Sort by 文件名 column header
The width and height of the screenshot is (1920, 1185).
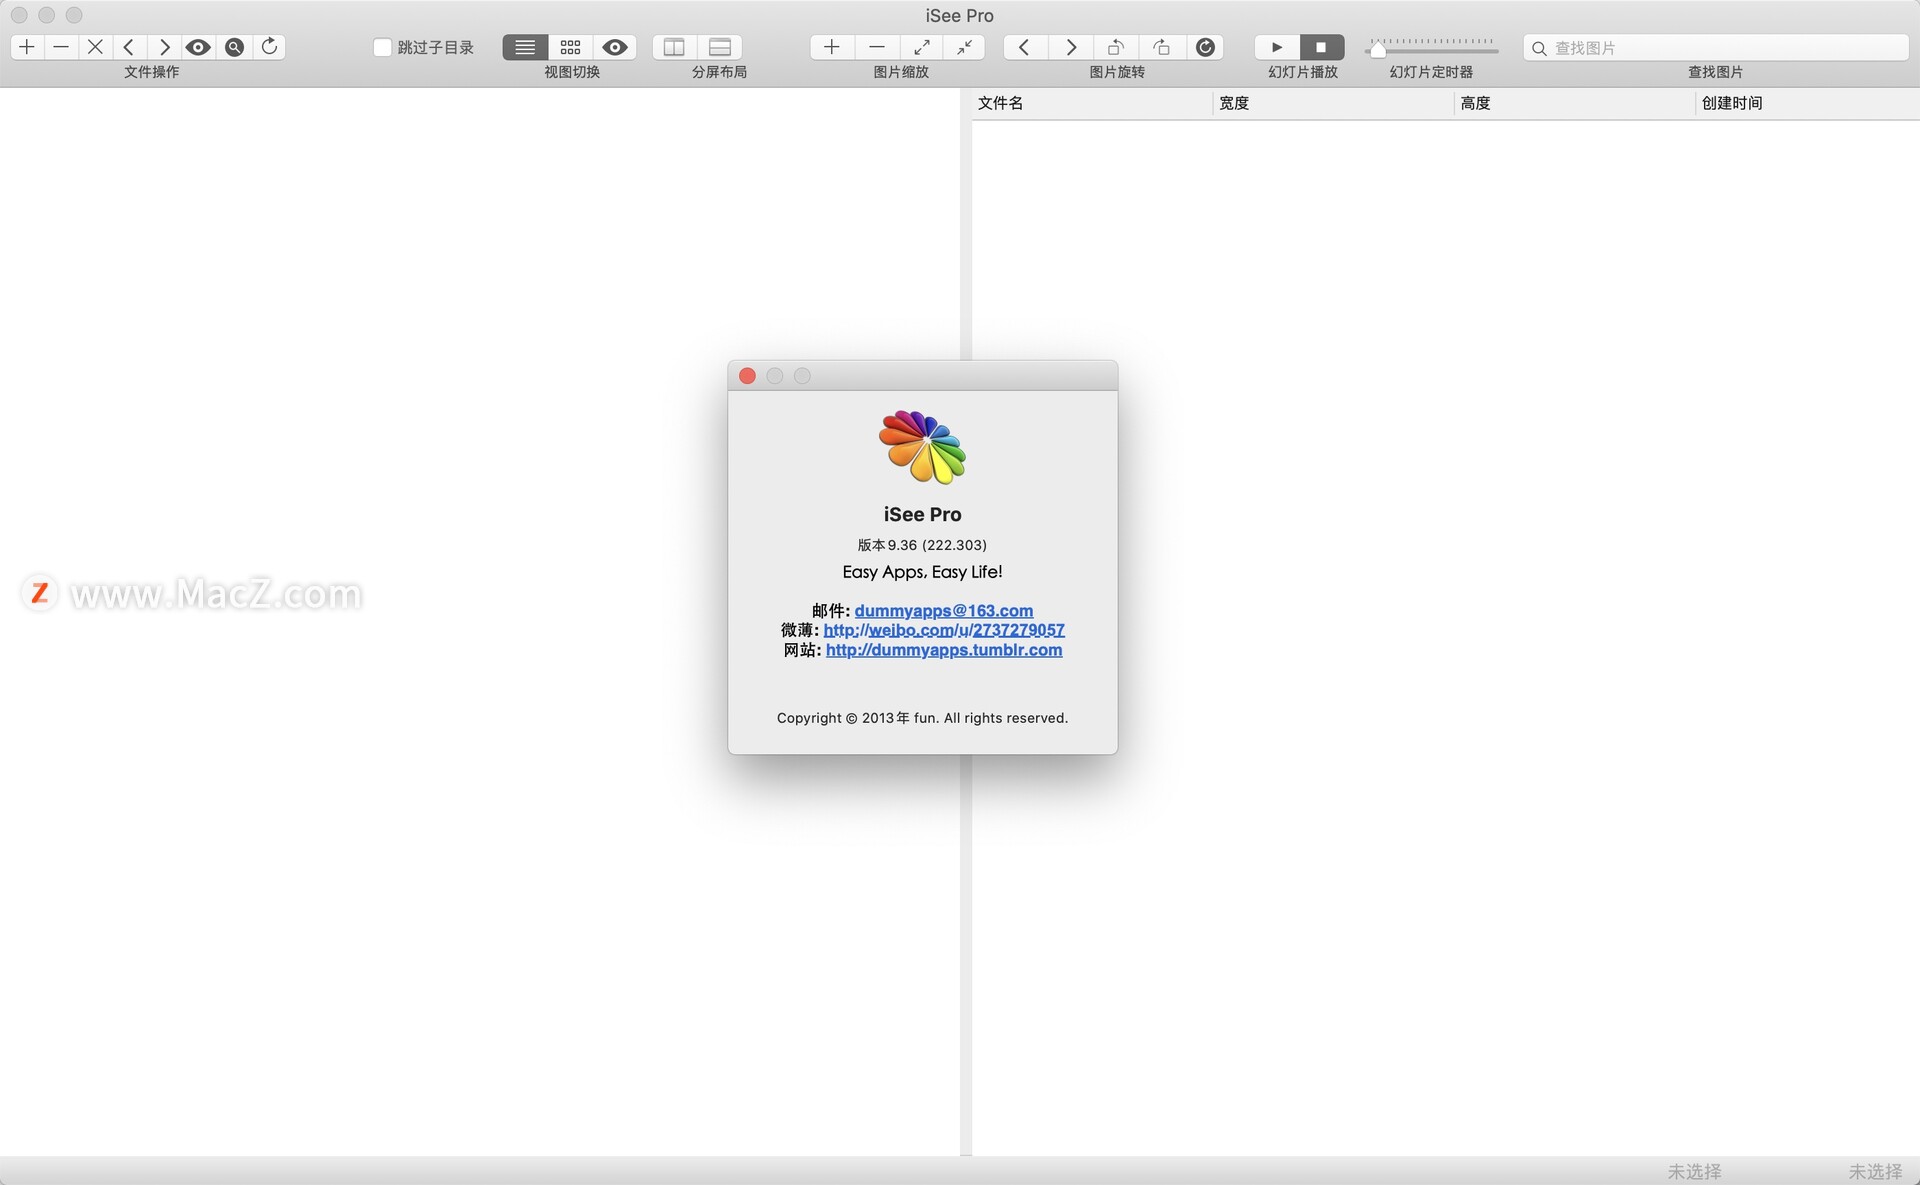(1092, 103)
